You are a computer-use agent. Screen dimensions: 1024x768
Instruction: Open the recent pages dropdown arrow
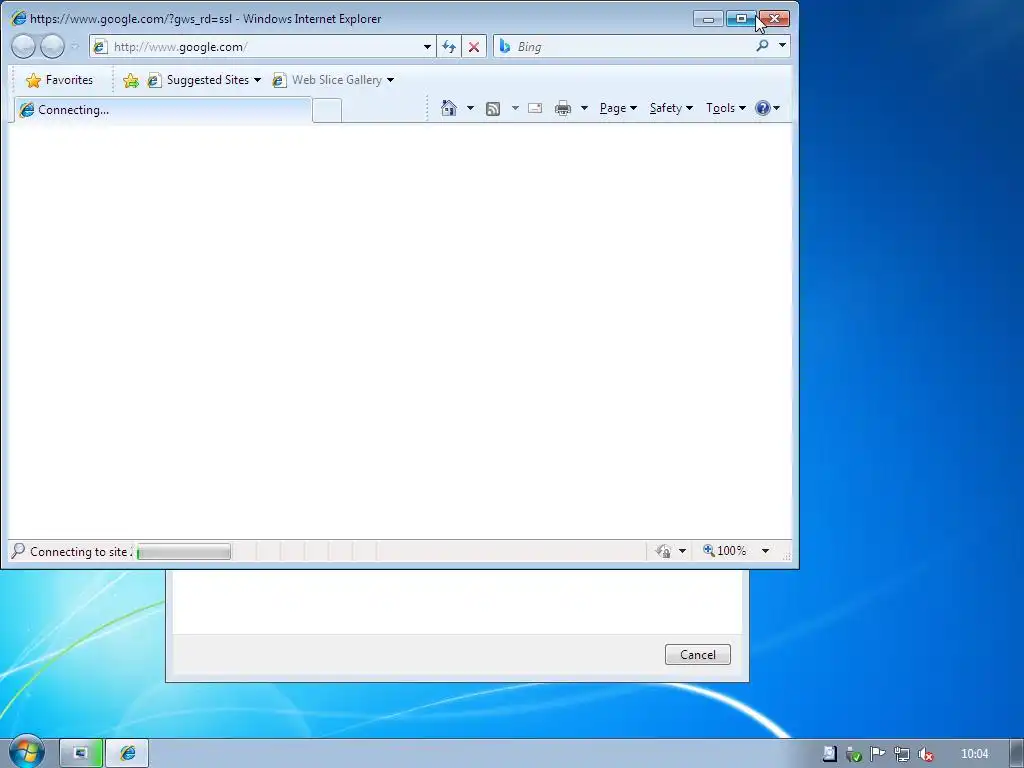tap(74, 46)
